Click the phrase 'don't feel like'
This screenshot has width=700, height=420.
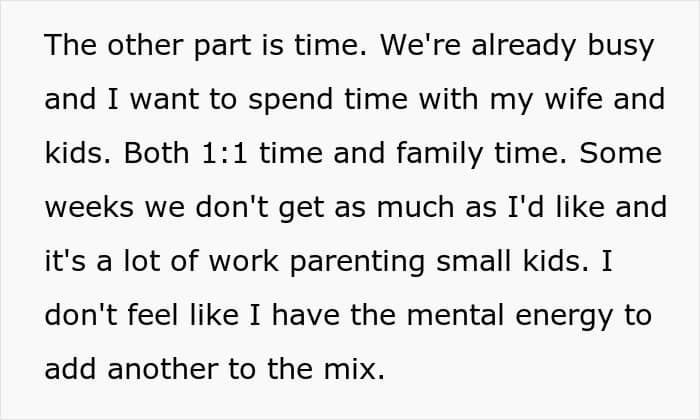142,315
